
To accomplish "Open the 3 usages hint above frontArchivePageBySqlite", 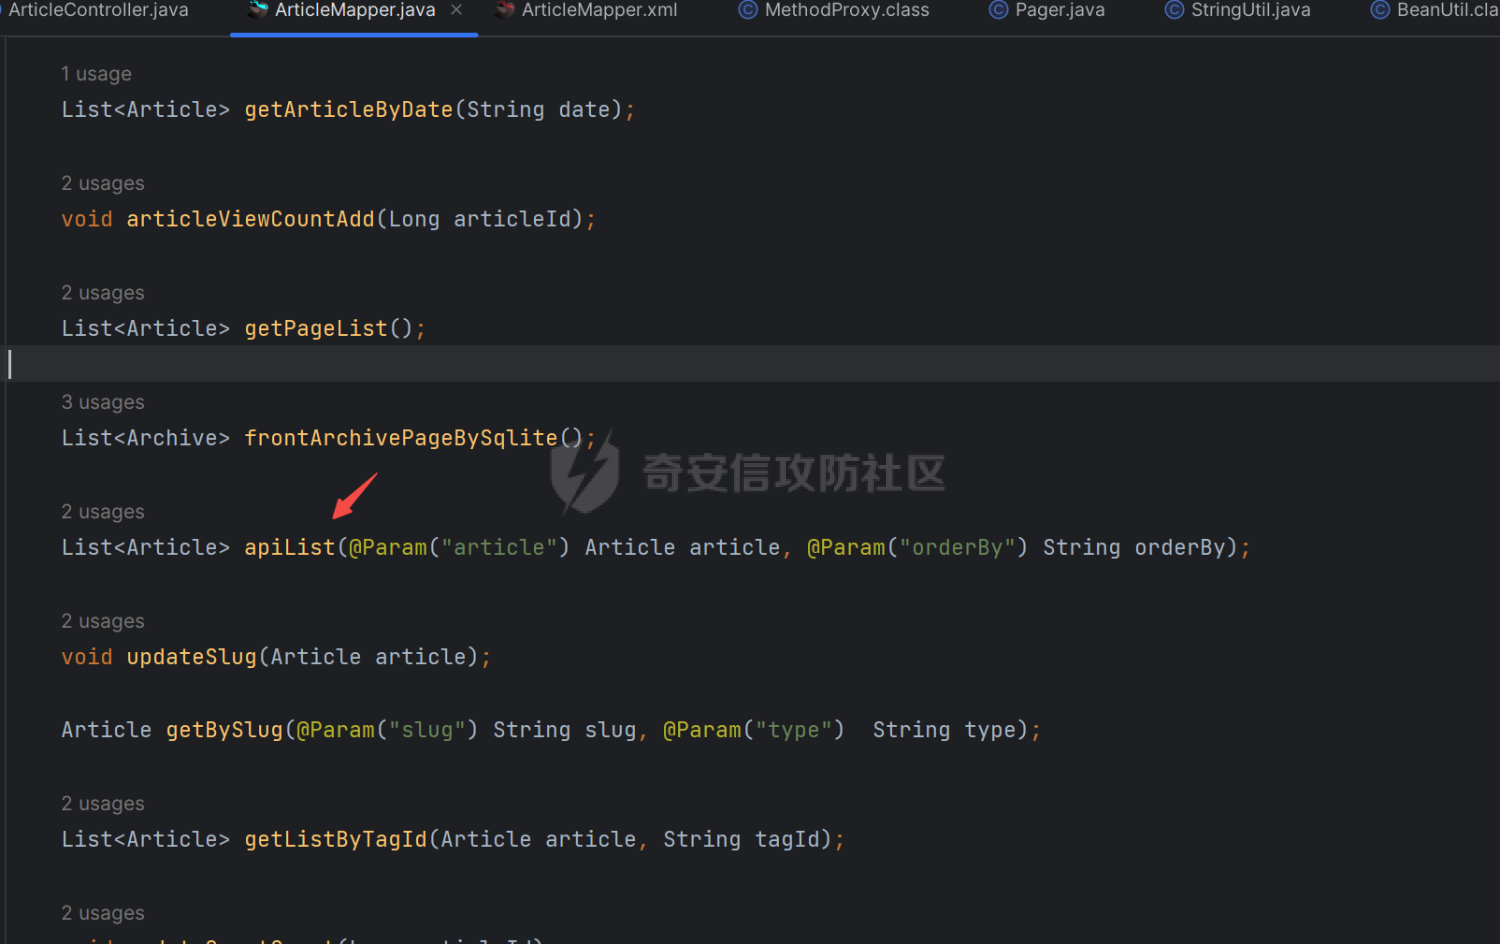I will click(103, 402).
